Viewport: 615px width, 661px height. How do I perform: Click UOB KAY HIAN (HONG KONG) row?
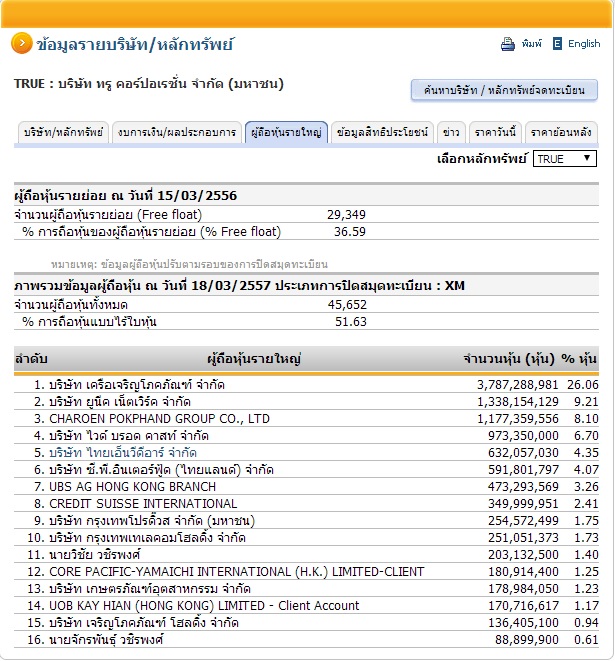(x=306, y=605)
